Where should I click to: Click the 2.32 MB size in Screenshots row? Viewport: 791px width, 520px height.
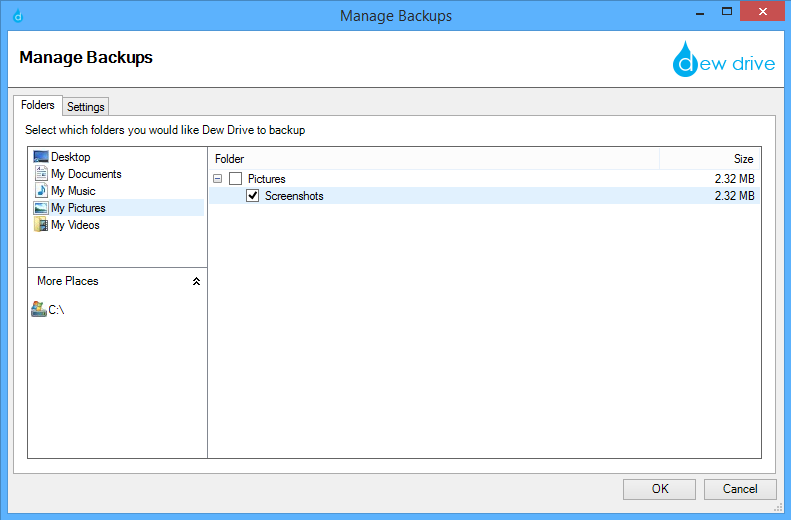[734, 196]
